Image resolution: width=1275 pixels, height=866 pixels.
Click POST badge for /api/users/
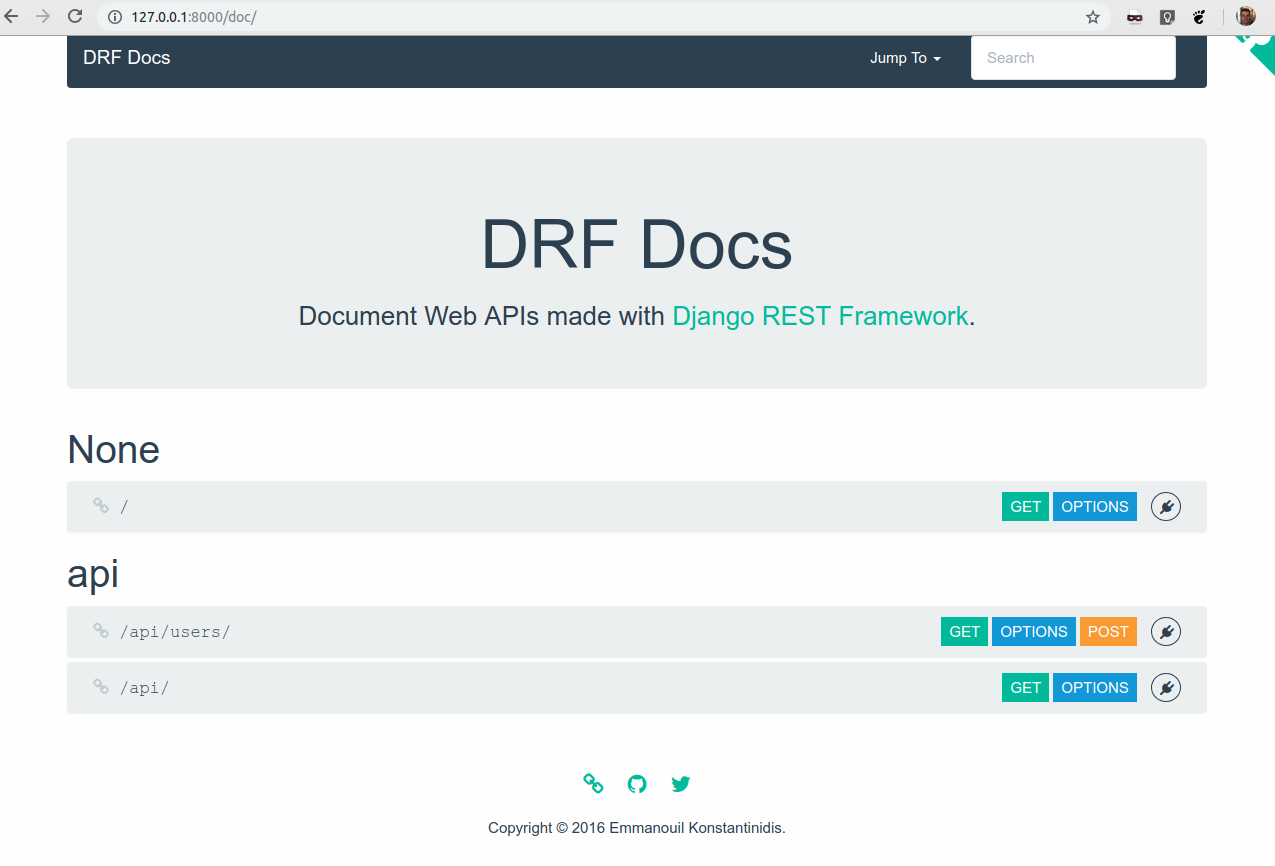coord(1108,632)
